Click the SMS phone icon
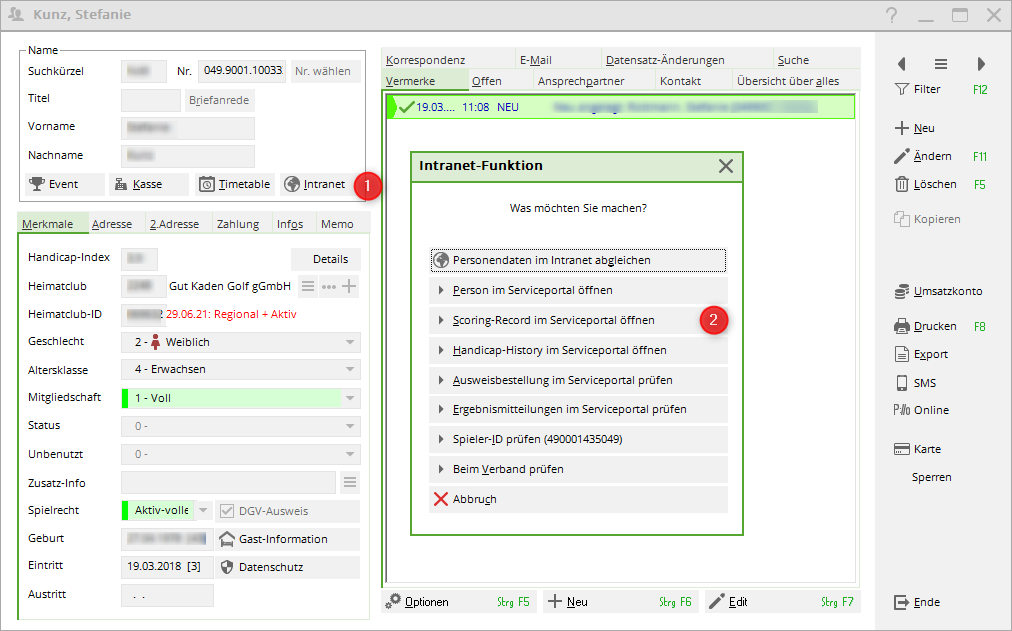 901,383
